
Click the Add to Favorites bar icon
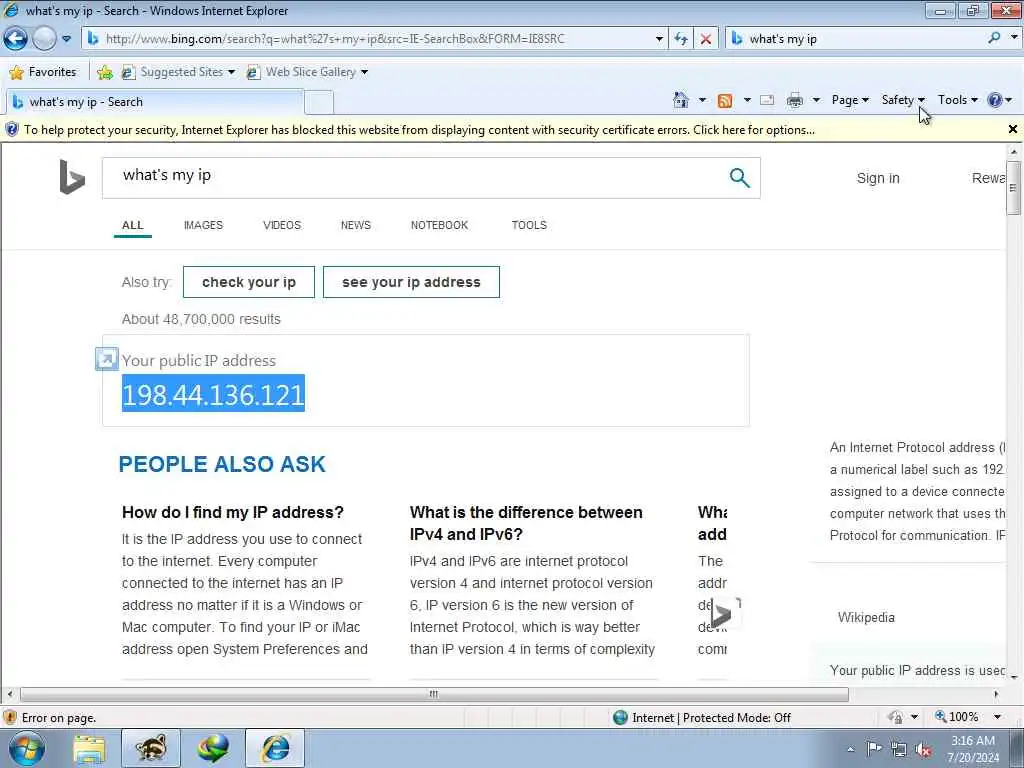pos(104,72)
